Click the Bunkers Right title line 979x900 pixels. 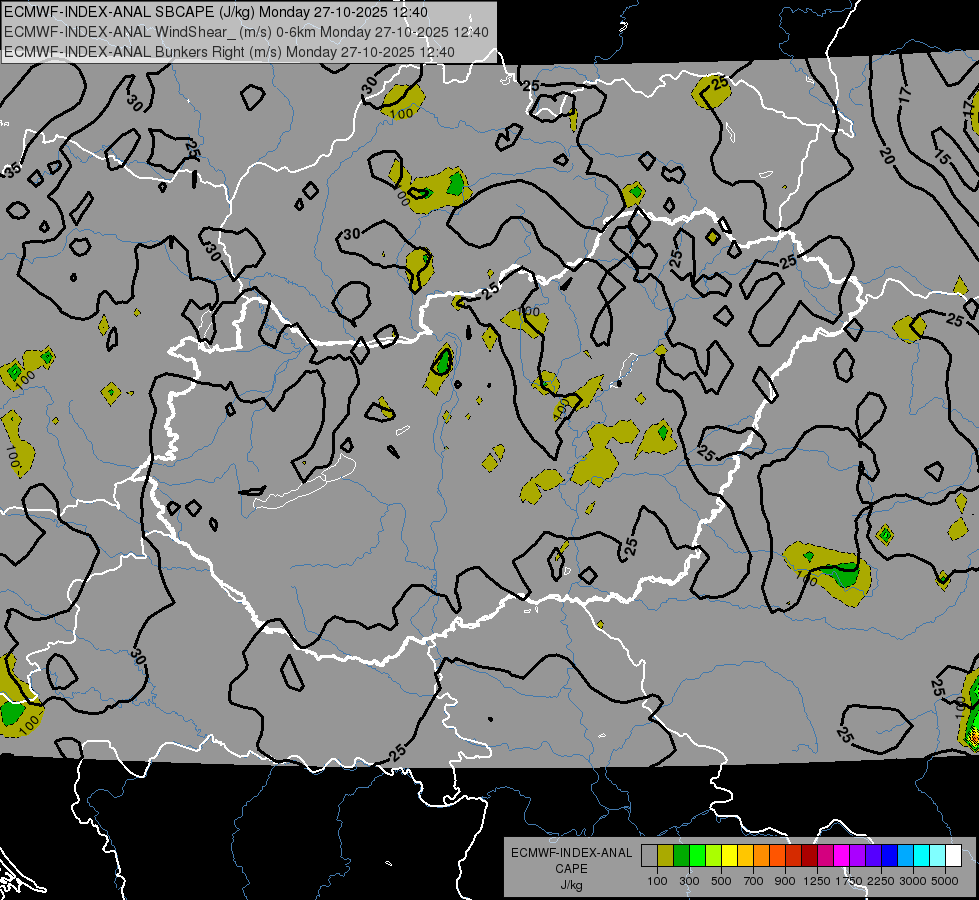click(229, 52)
